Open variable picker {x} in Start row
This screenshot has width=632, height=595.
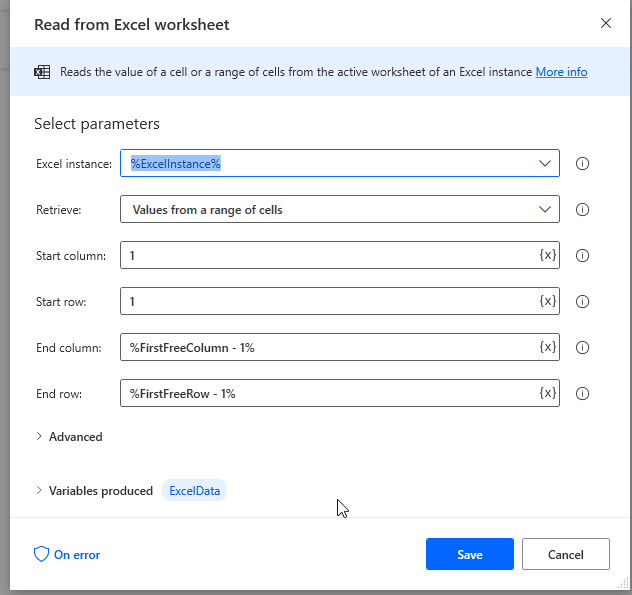tap(547, 301)
